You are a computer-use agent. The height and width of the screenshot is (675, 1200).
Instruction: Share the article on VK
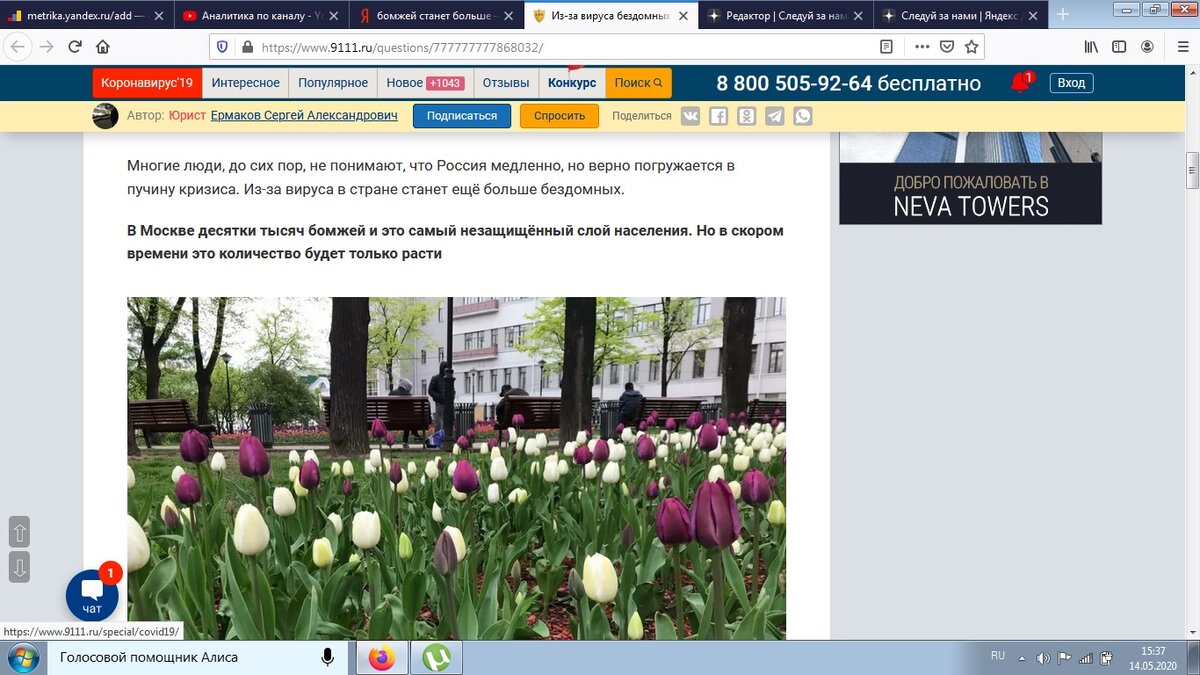click(x=690, y=116)
